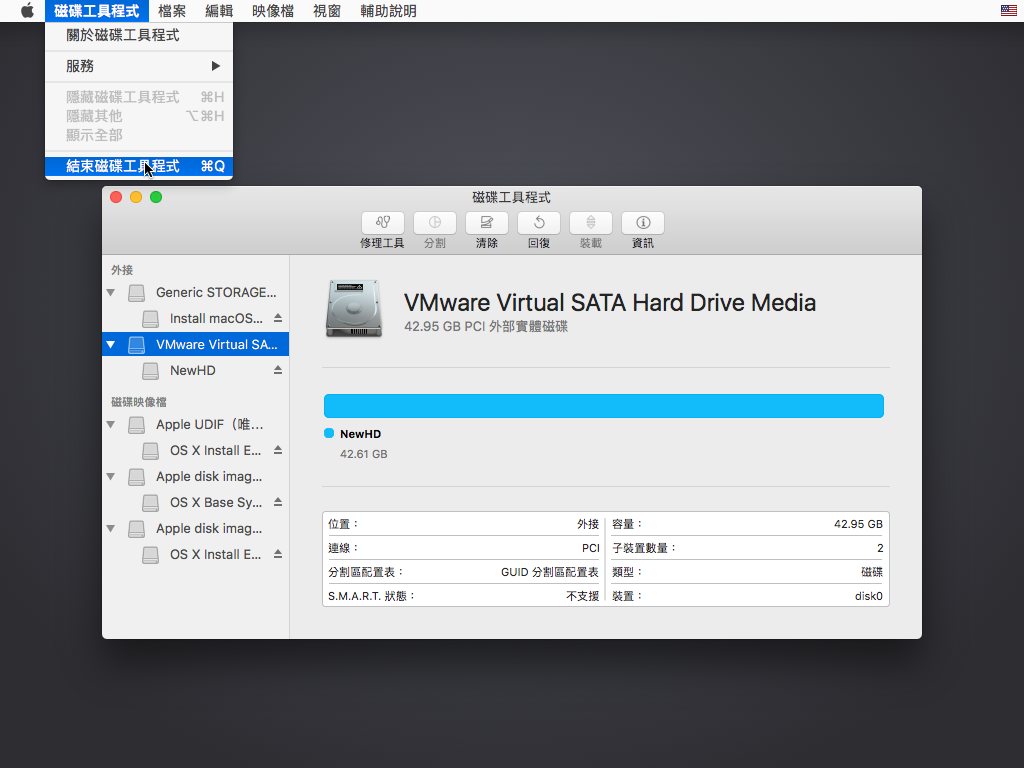
Task: Click the blue NewHD legend color square
Action: pos(329,433)
